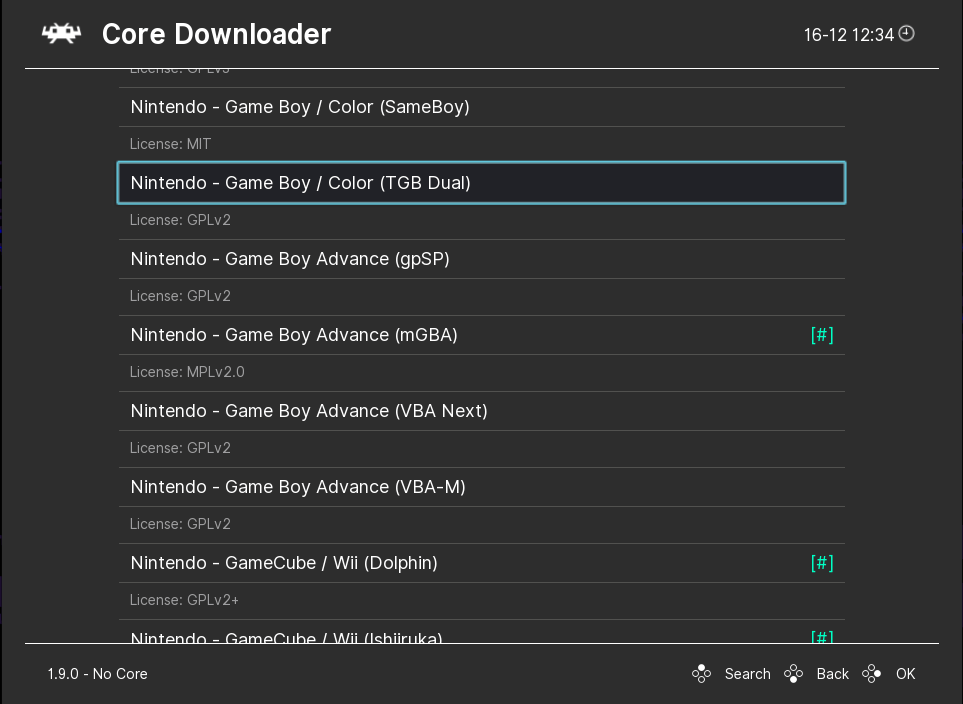Click installed [#] marker on Dolphin row
Image resolution: width=963 pixels, height=704 pixels.
pos(822,563)
